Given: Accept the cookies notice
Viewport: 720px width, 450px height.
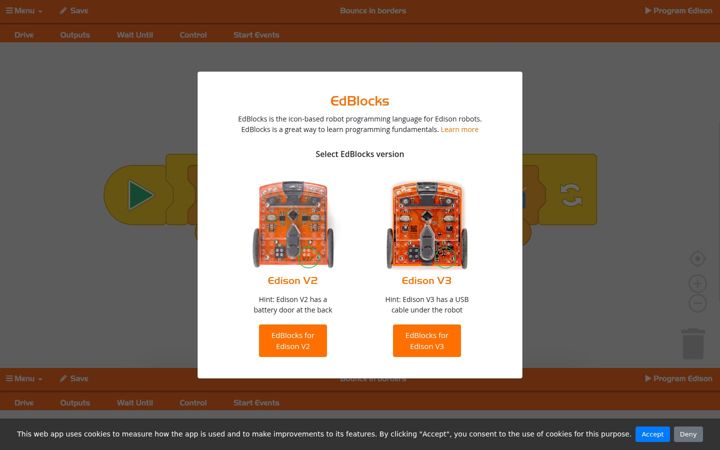Looking at the screenshot, I should (x=652, y=434).
